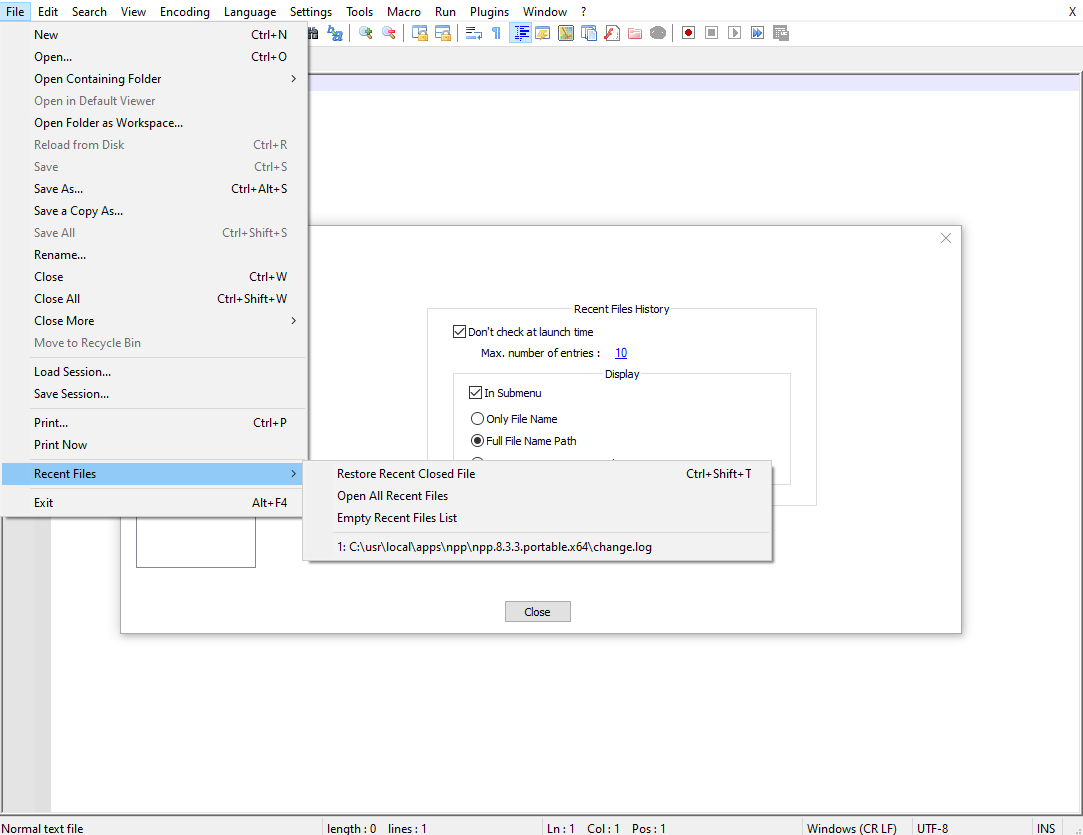The image size is (1083, 835).
Task: Click the Stop Recording macro icon
Action: 711,33
